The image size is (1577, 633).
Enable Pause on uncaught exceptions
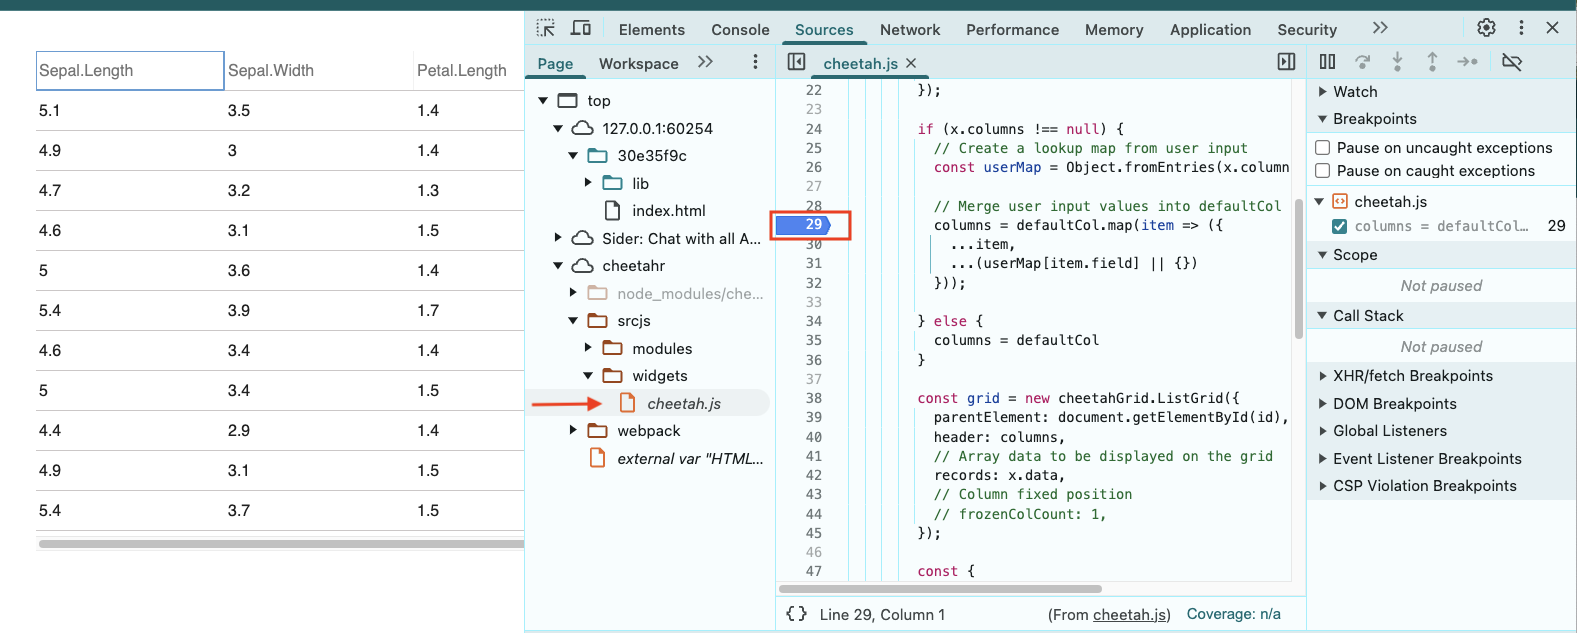[x=1322, y=148]
